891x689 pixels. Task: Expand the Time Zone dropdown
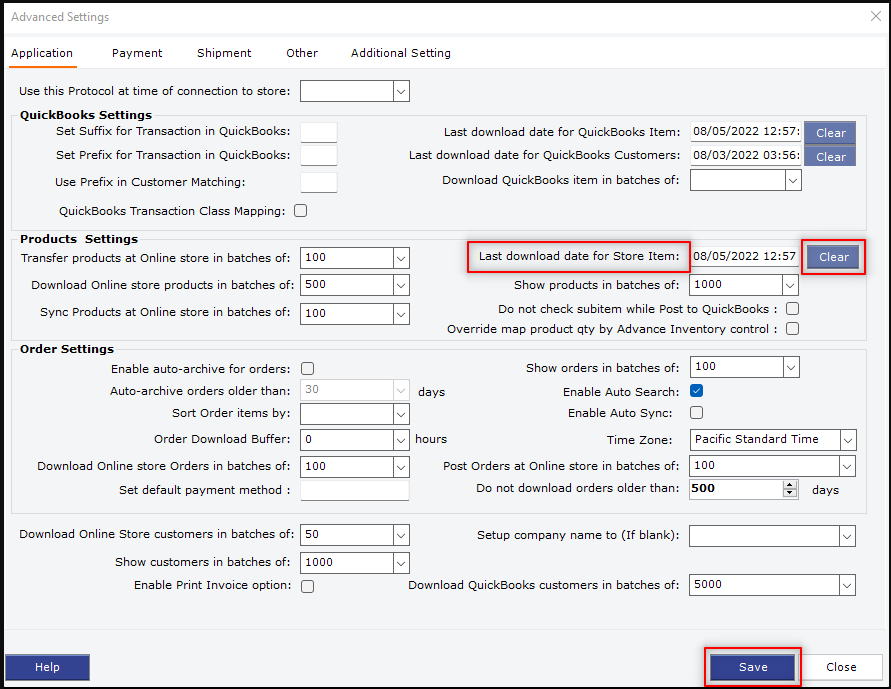click(847, 440)
